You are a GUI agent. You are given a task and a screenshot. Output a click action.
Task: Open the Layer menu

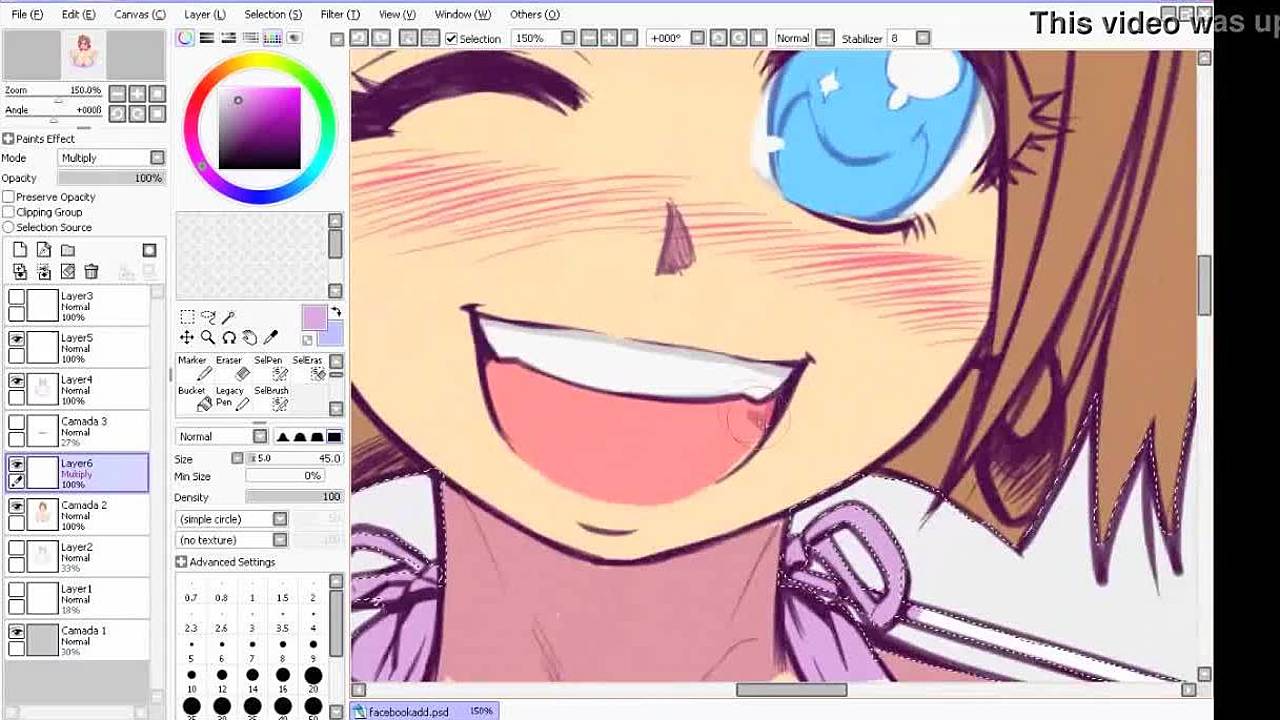pyautogui.click(x=204, y=14)
